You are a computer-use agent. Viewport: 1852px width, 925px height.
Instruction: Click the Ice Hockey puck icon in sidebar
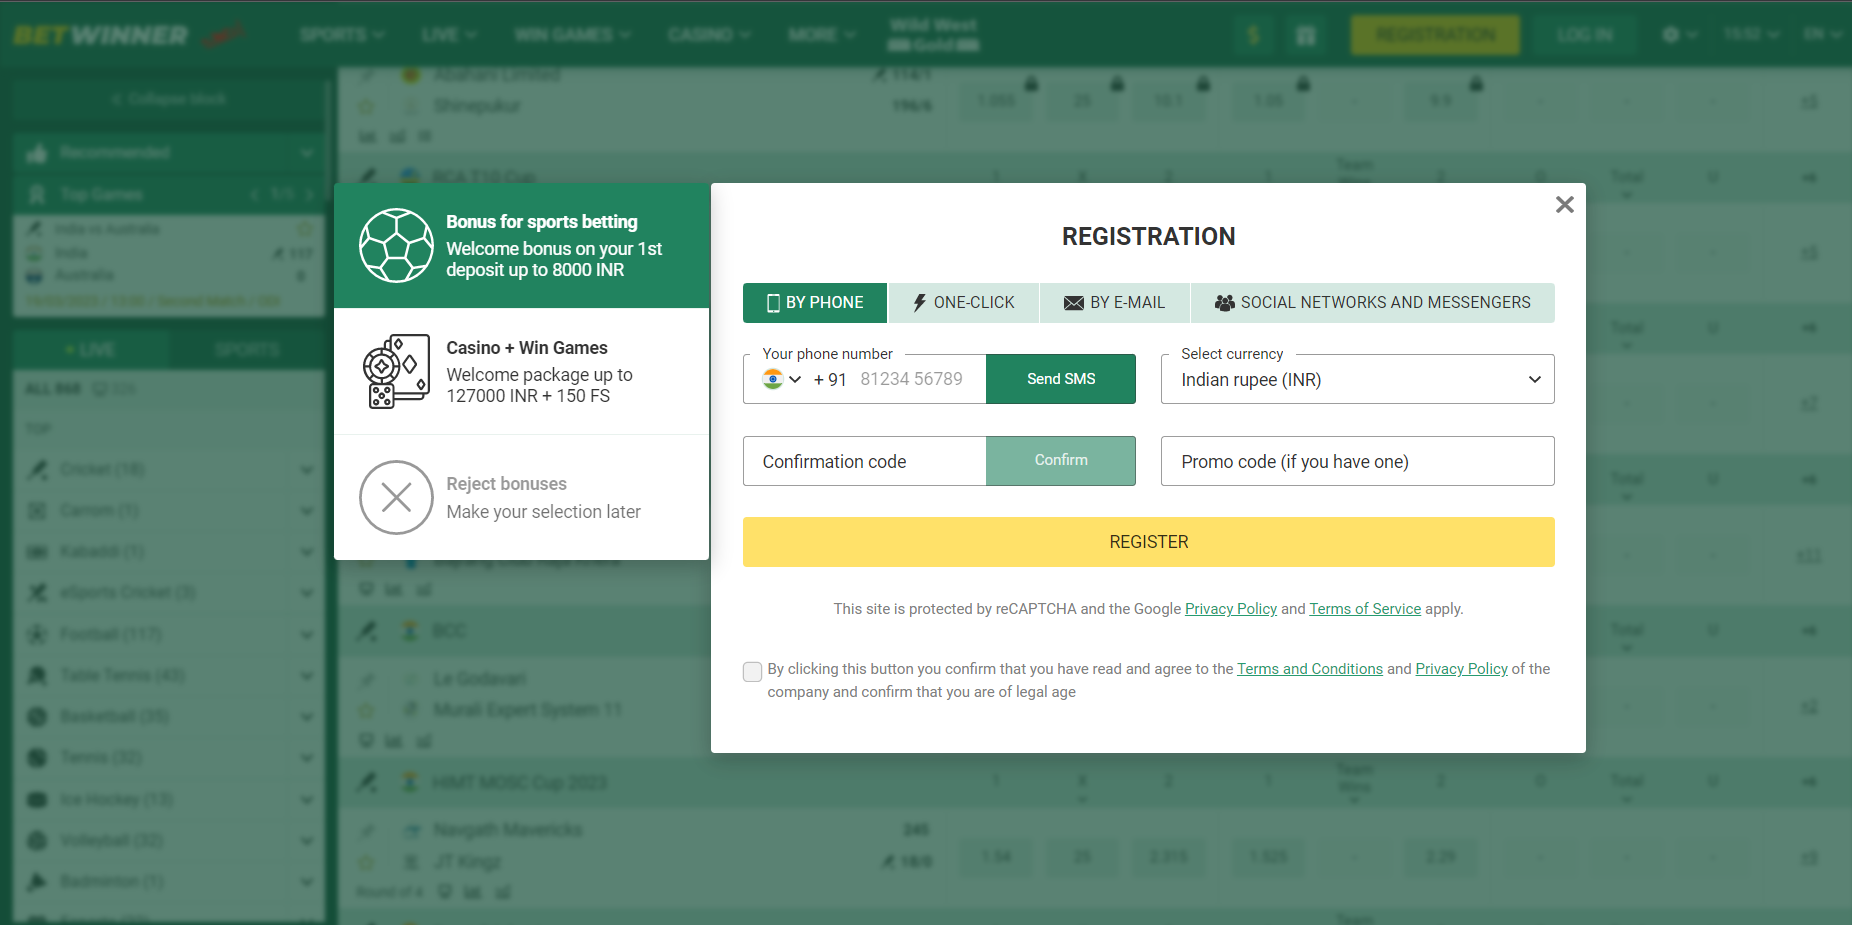pyautogui.click(x=37, y=799)
